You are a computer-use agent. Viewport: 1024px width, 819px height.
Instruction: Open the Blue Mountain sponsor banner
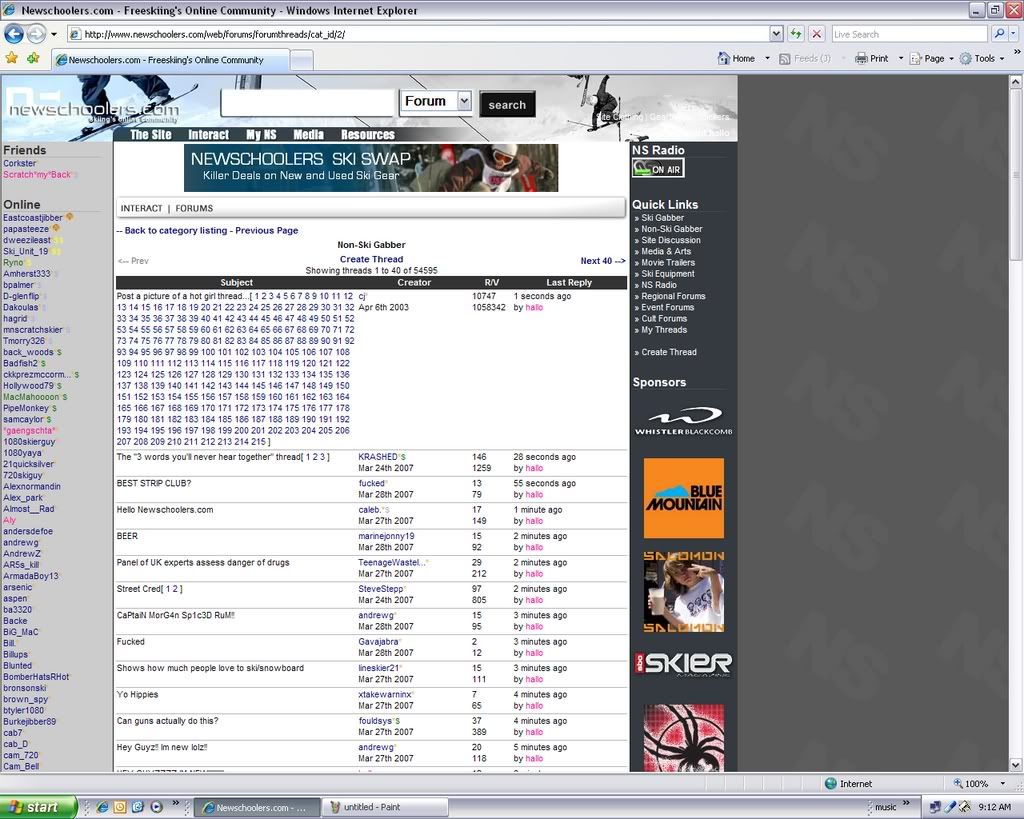point(683,498)
